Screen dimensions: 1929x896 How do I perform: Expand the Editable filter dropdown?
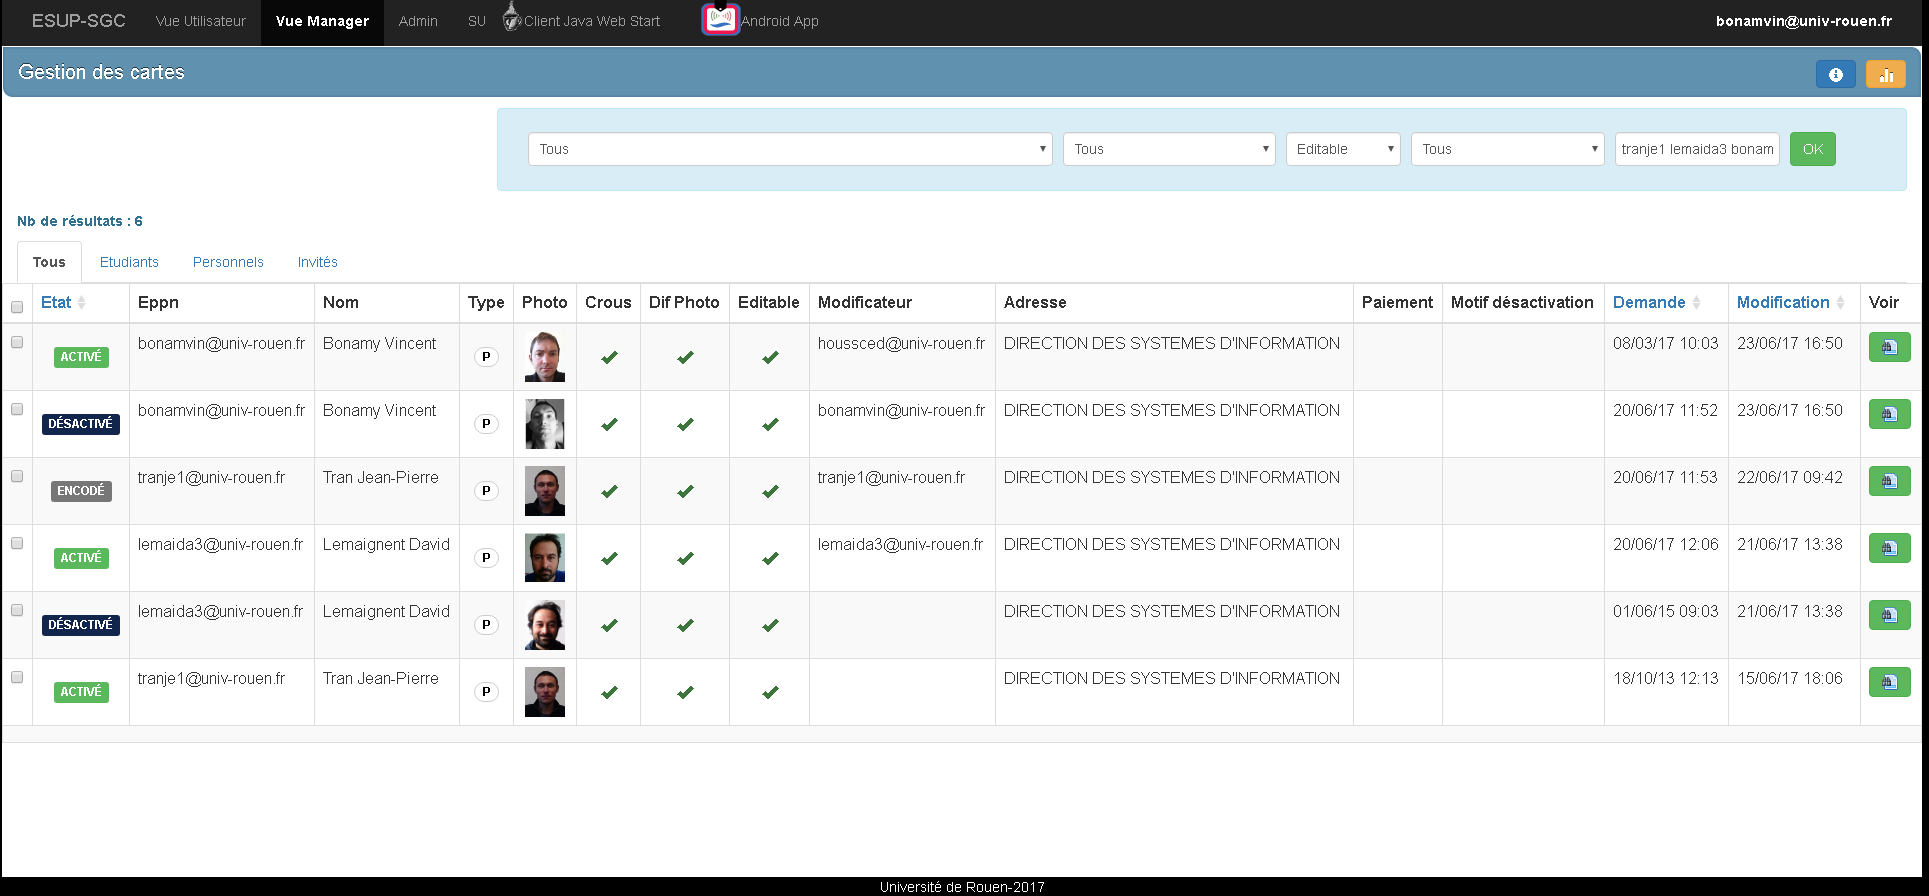pos(1342,149)
